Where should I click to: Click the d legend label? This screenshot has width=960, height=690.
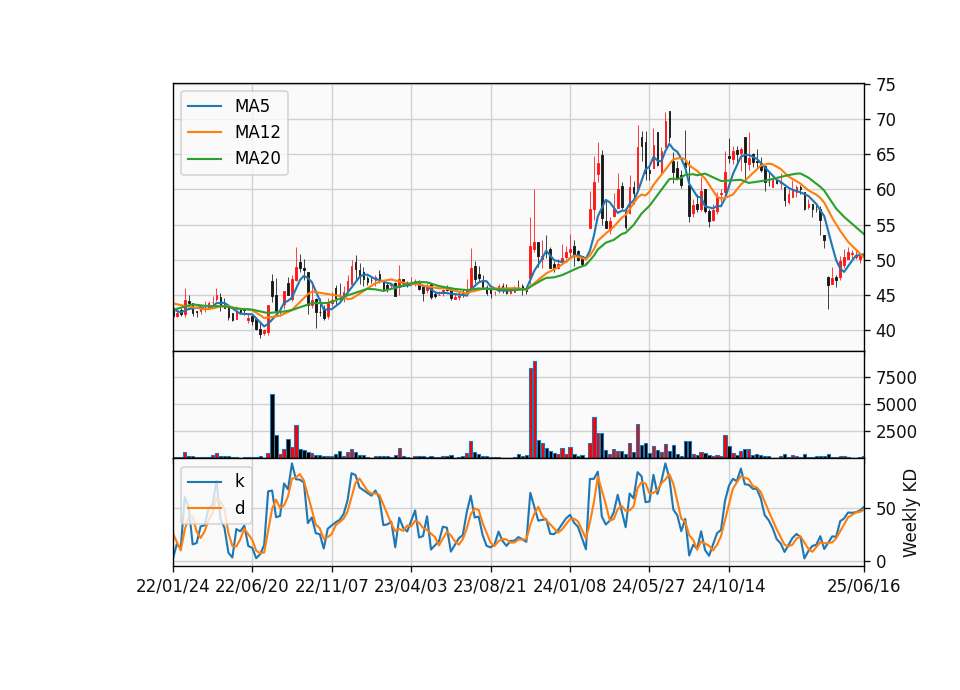(239, 508)
